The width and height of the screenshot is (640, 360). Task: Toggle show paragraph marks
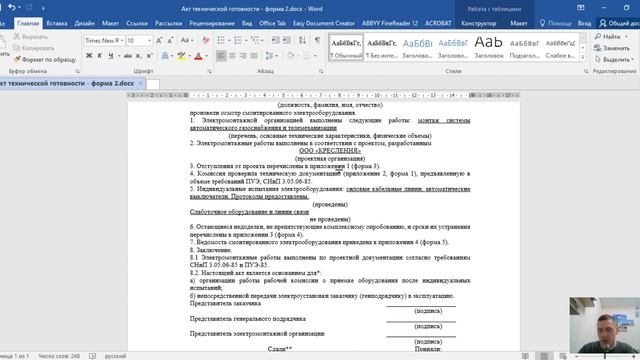coord(317,40)
